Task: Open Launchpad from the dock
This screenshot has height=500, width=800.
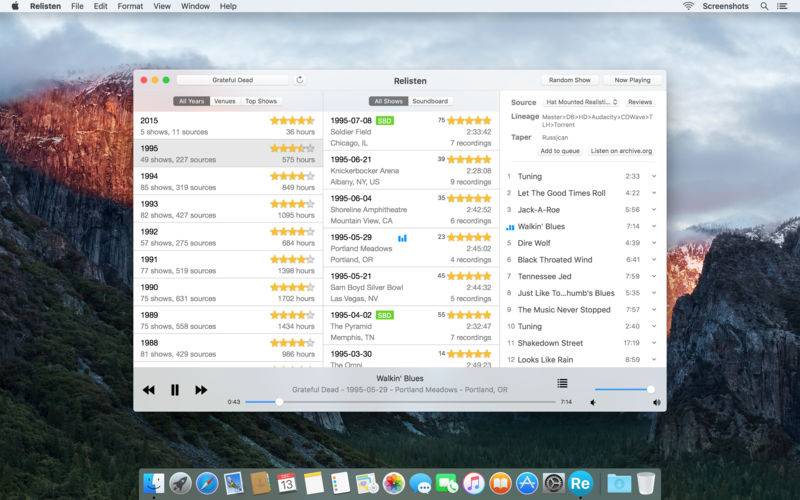Action: coord(180,483)
